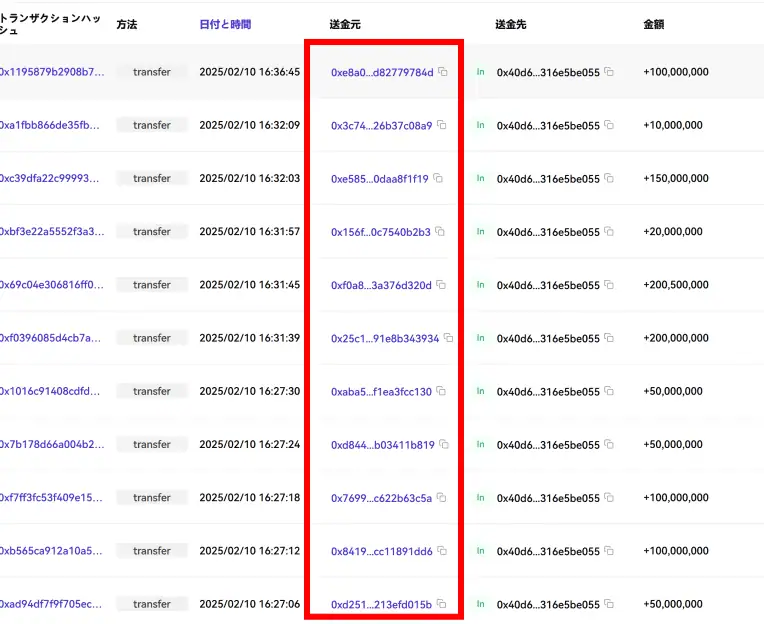Viewport: 764px width, 624px height.
Task: Click the 金額 column header
Action: point(653,24)
